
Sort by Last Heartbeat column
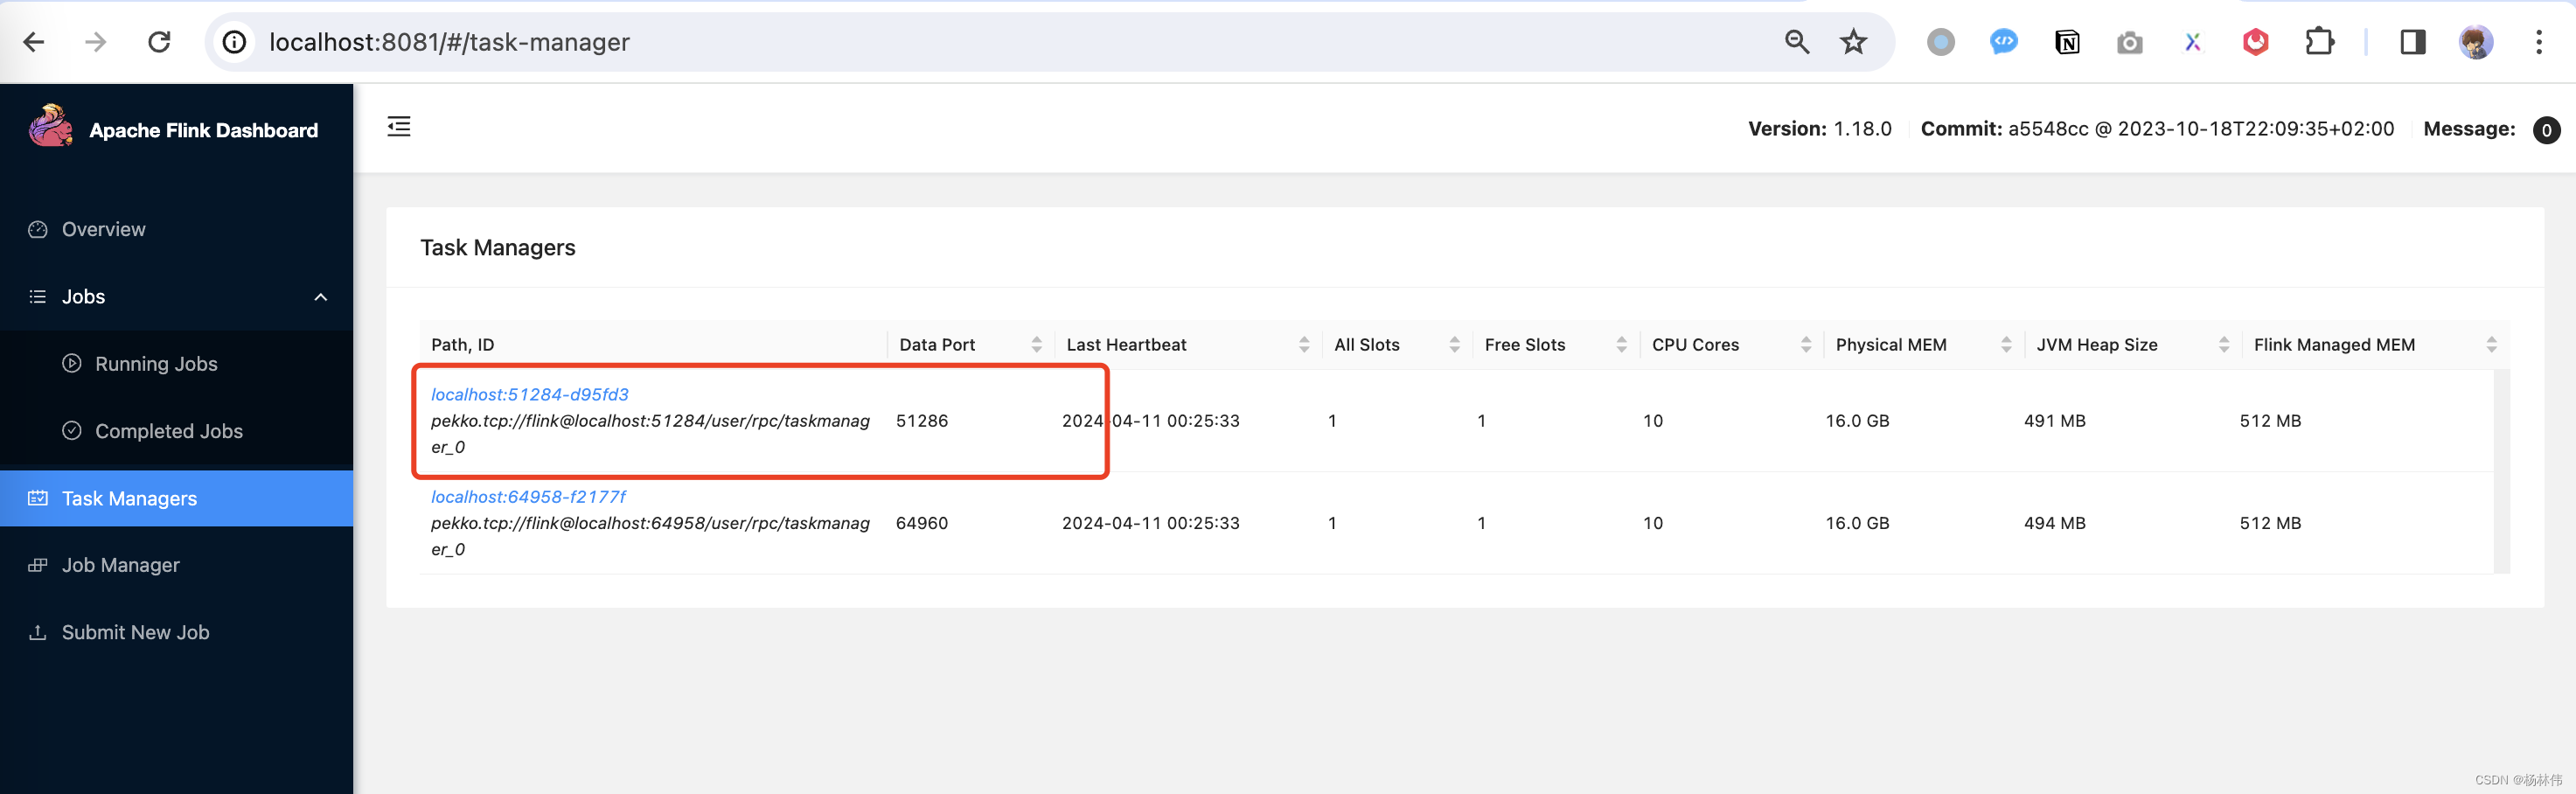point(1304,345)
